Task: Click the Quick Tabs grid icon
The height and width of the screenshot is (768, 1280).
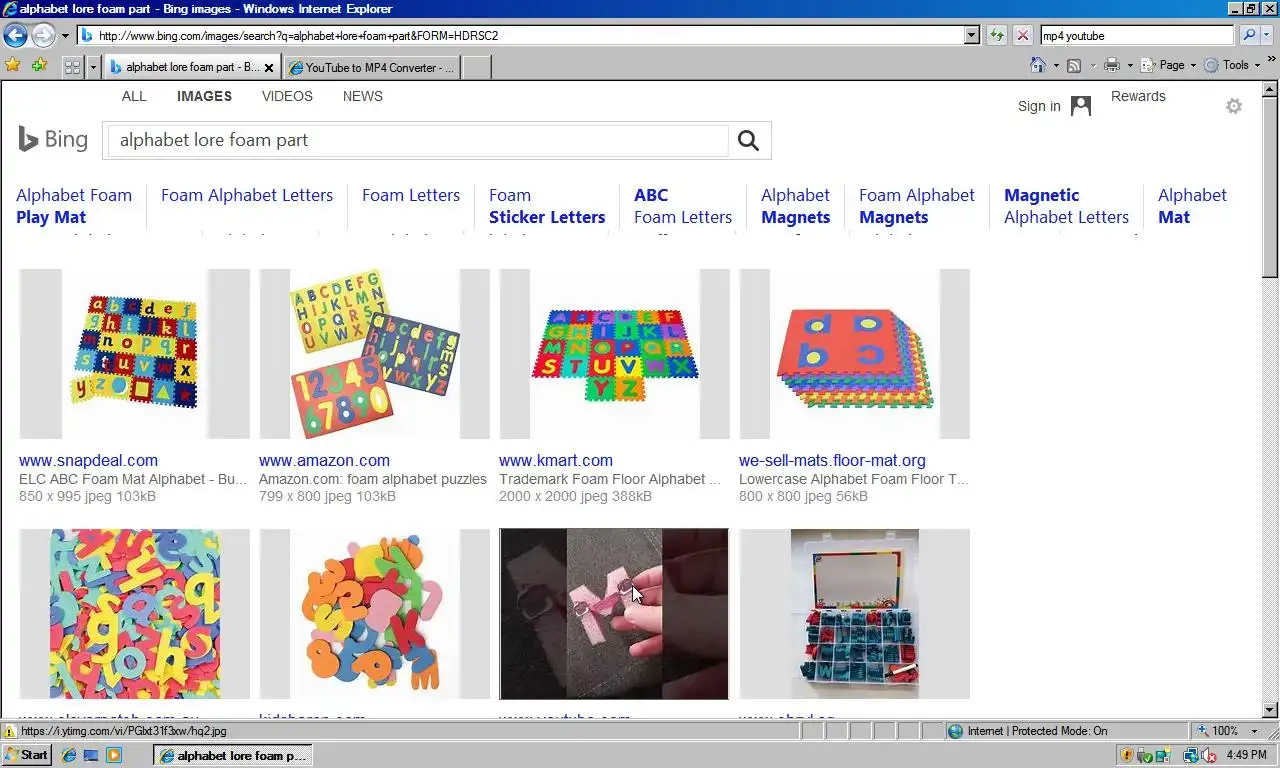Action: (x=72, y=67)
